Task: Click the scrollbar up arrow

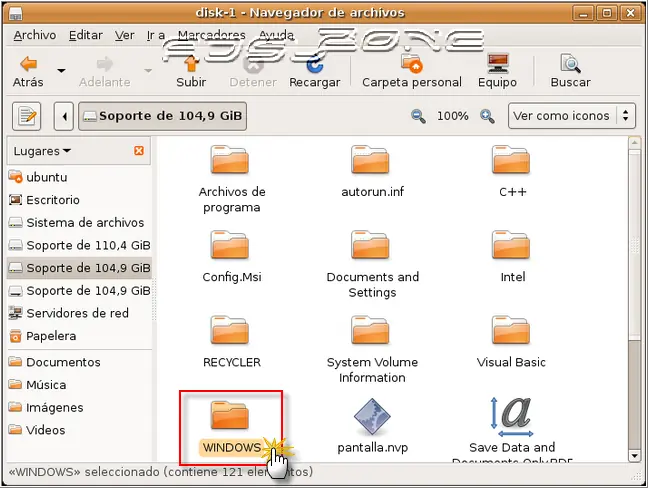Action: [634, 143]
